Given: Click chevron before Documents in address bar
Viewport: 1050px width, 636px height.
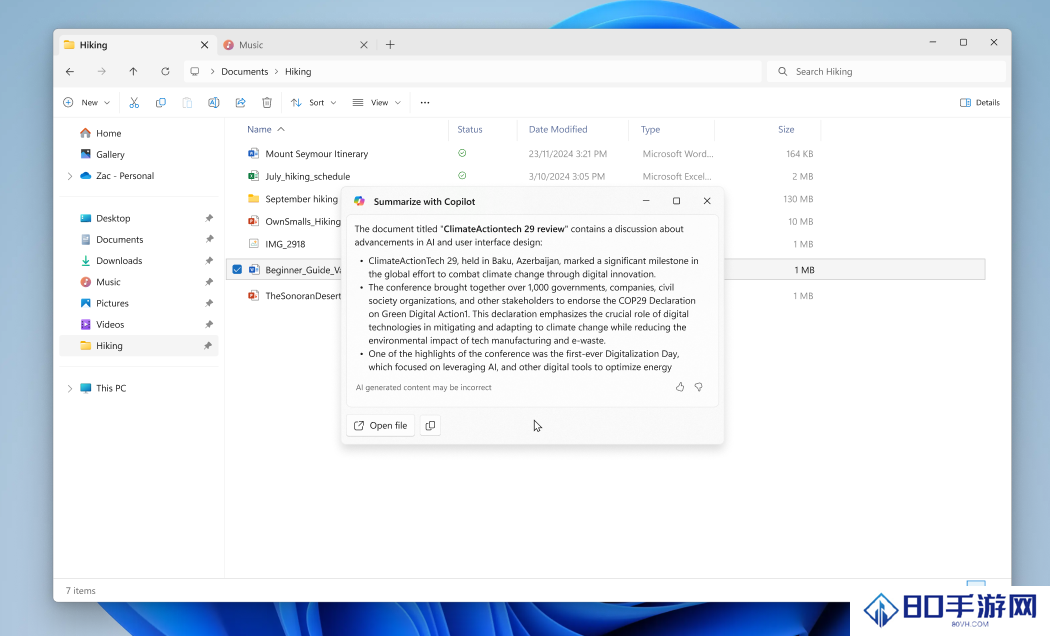Looking at the screenshot, I should [x=212, y=72].
